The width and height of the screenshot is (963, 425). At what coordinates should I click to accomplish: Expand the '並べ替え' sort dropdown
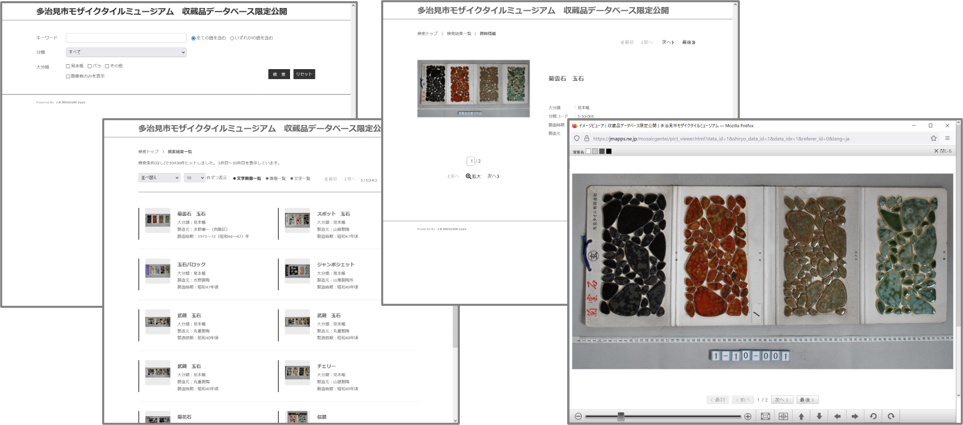tap(159, 178)
